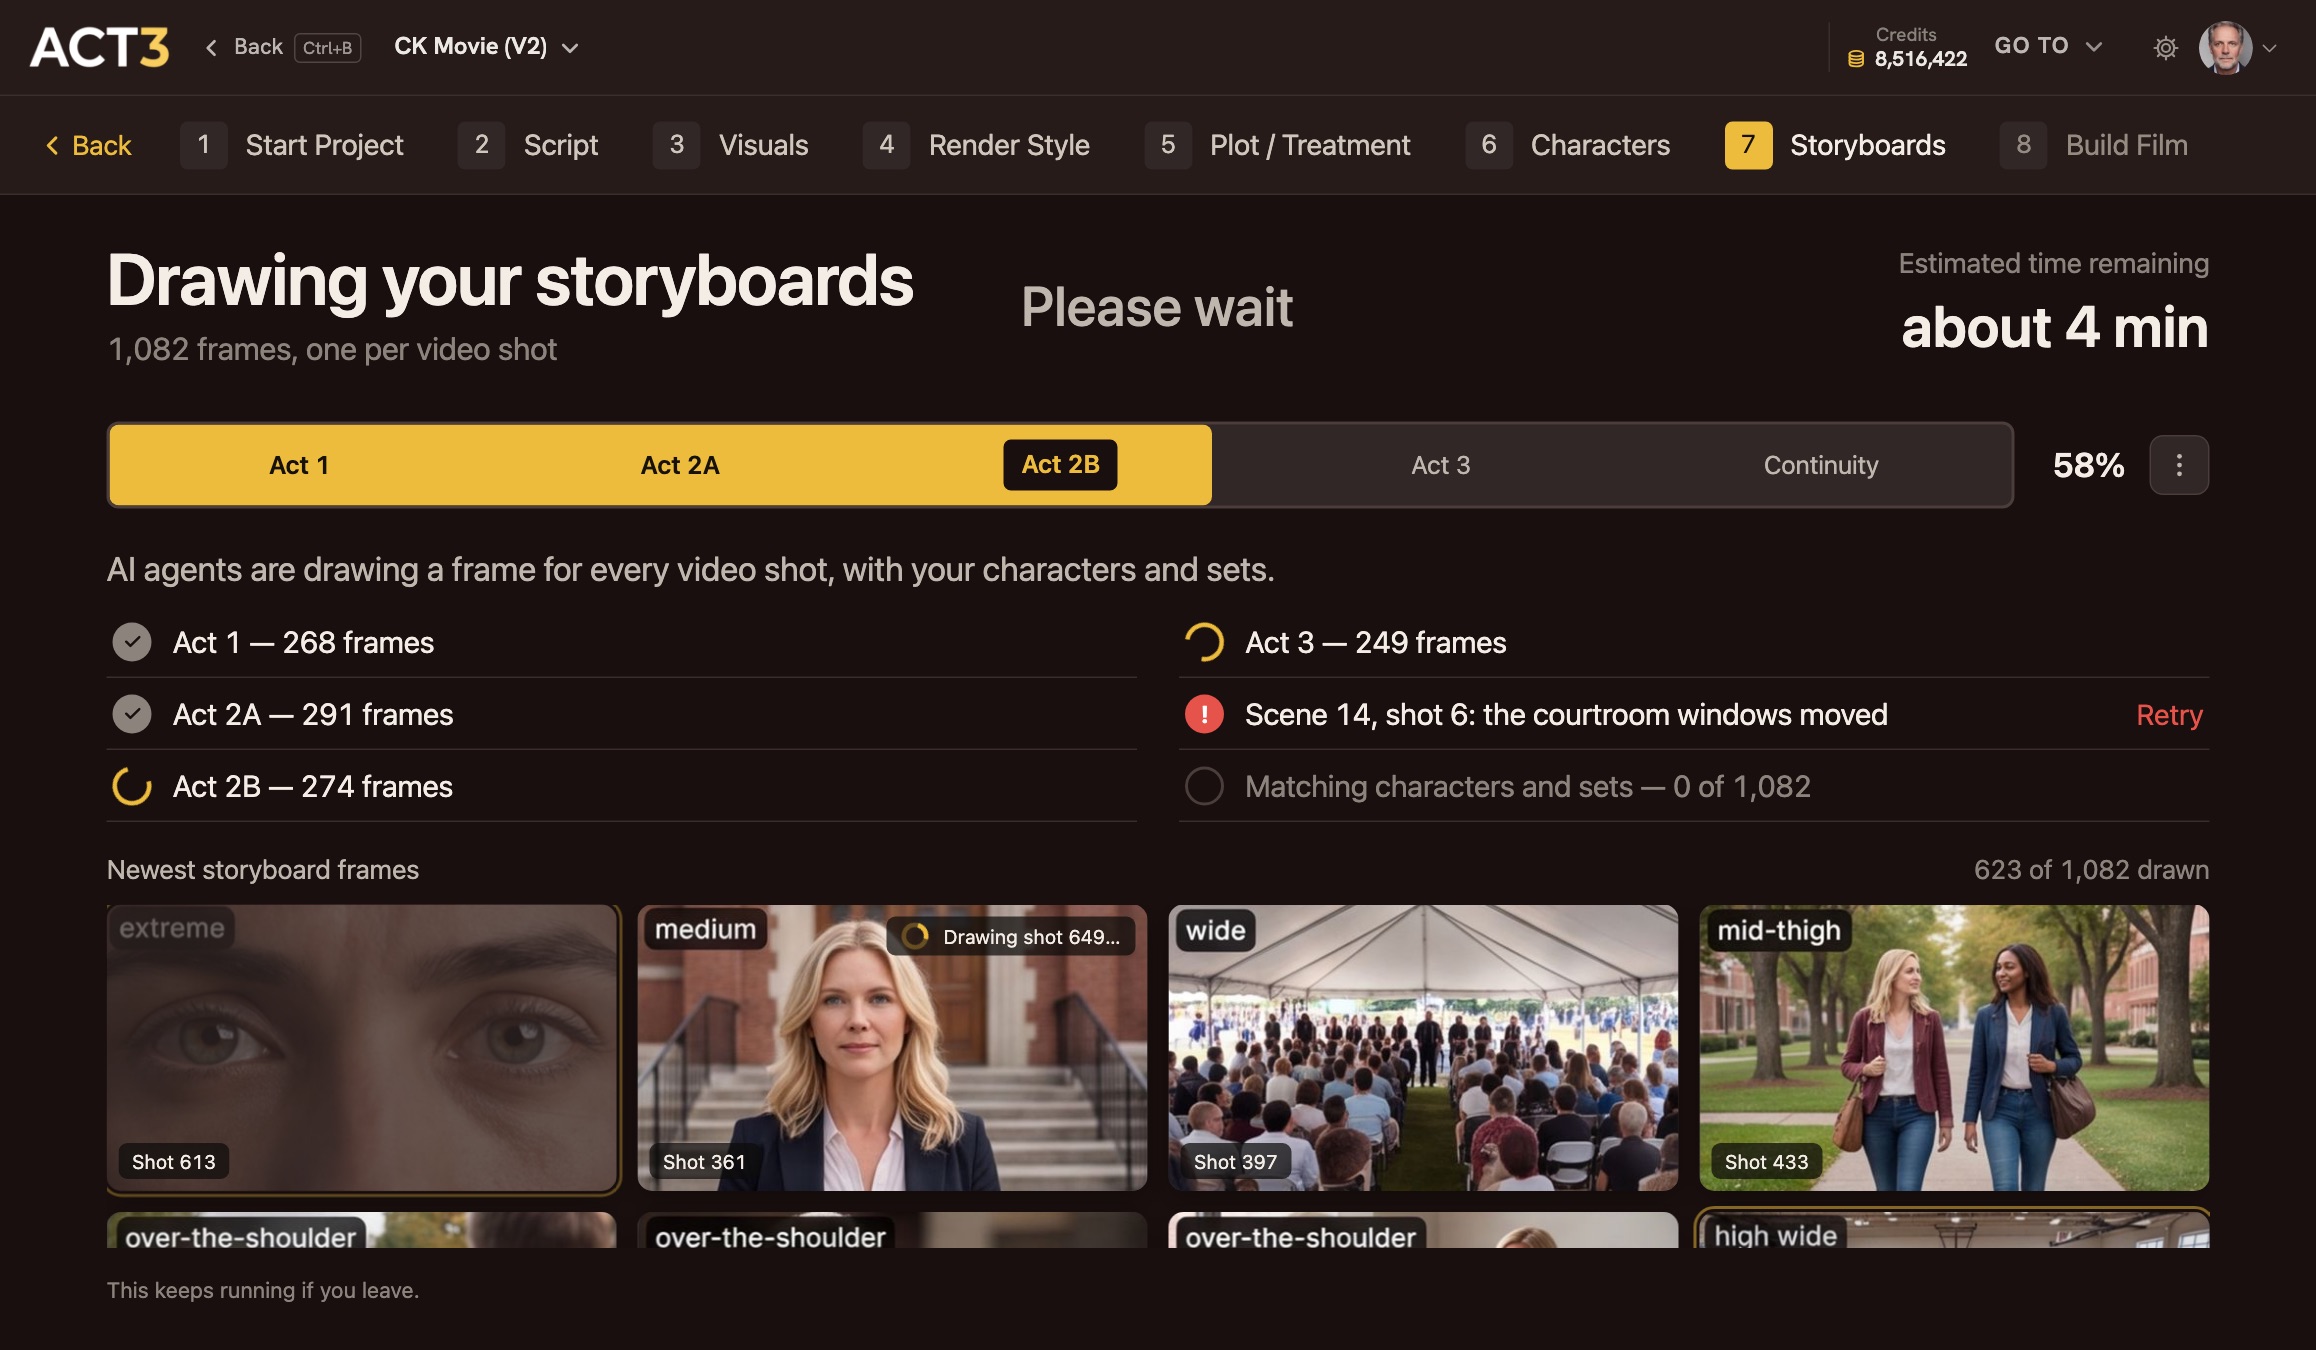Click the 623 of 1,082 drawn counter

(x=2091, y=870)
